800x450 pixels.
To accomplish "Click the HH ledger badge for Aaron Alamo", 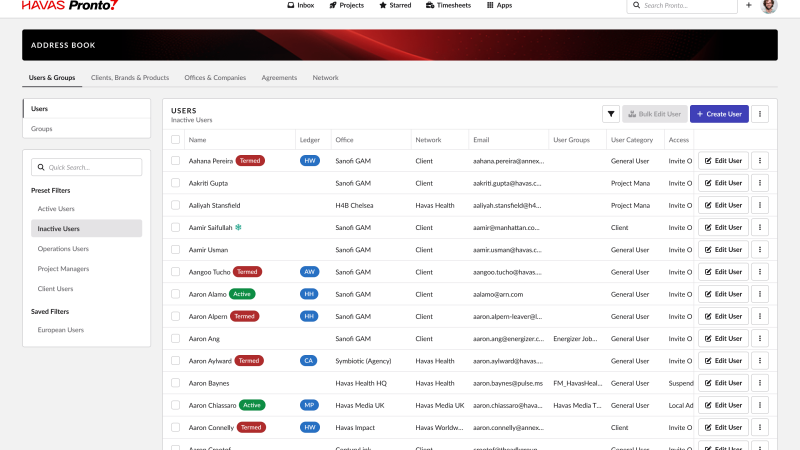I will pos(309,294).
